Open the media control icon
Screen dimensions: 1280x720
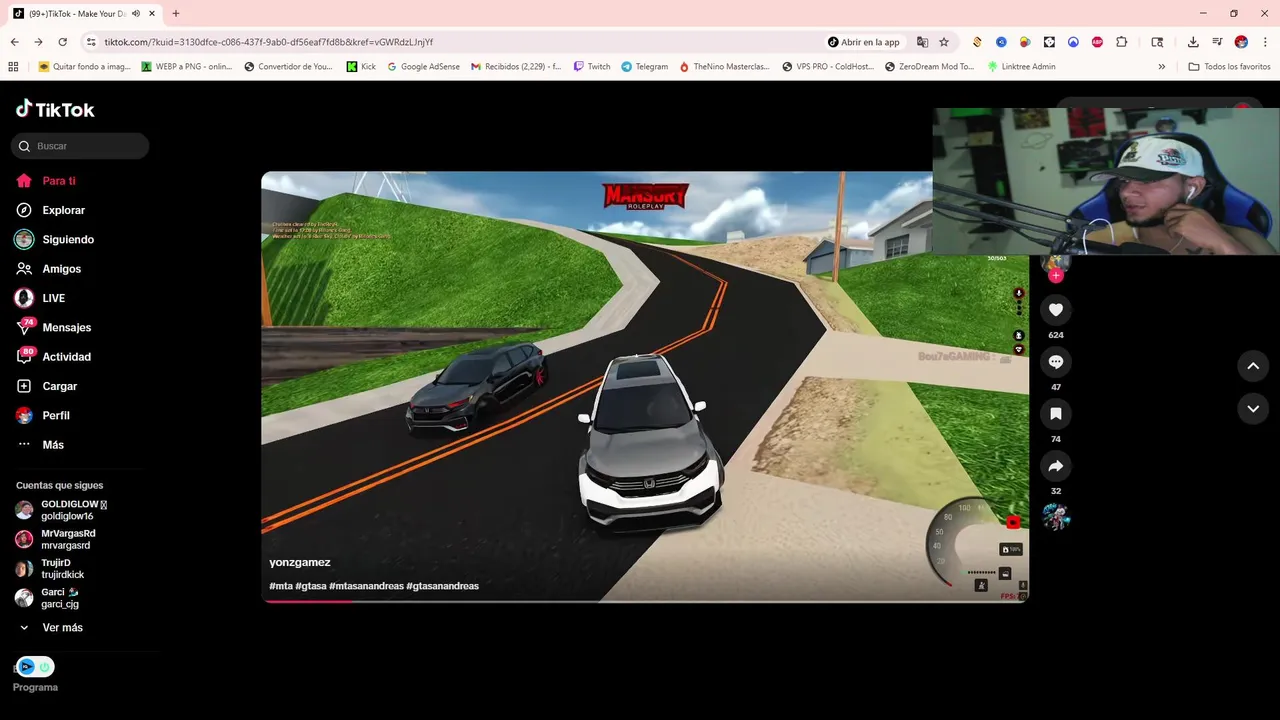point(1217,42)
